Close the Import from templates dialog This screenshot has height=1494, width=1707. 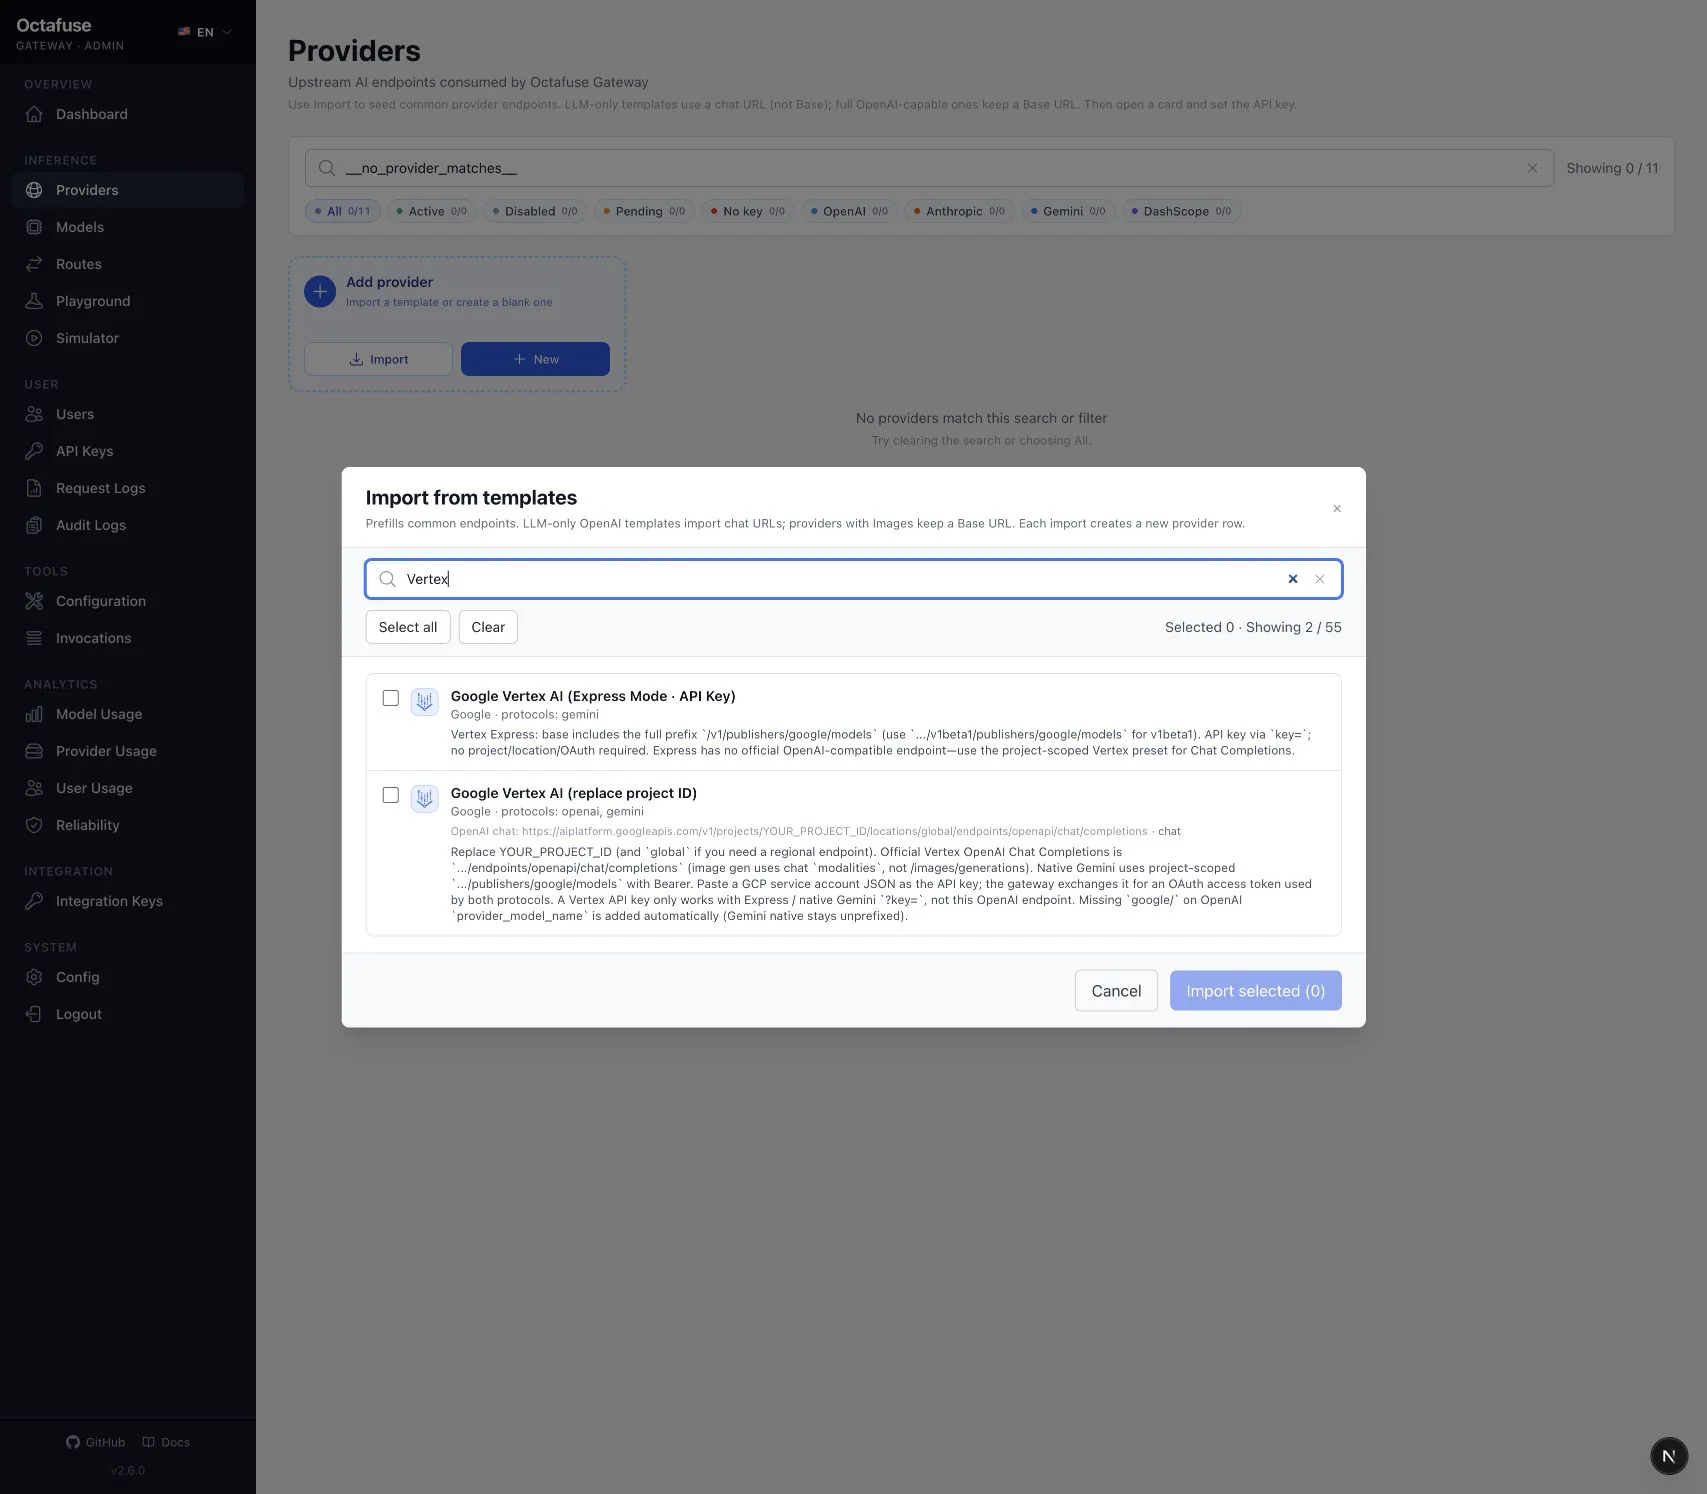click(x=1337, y=509)
